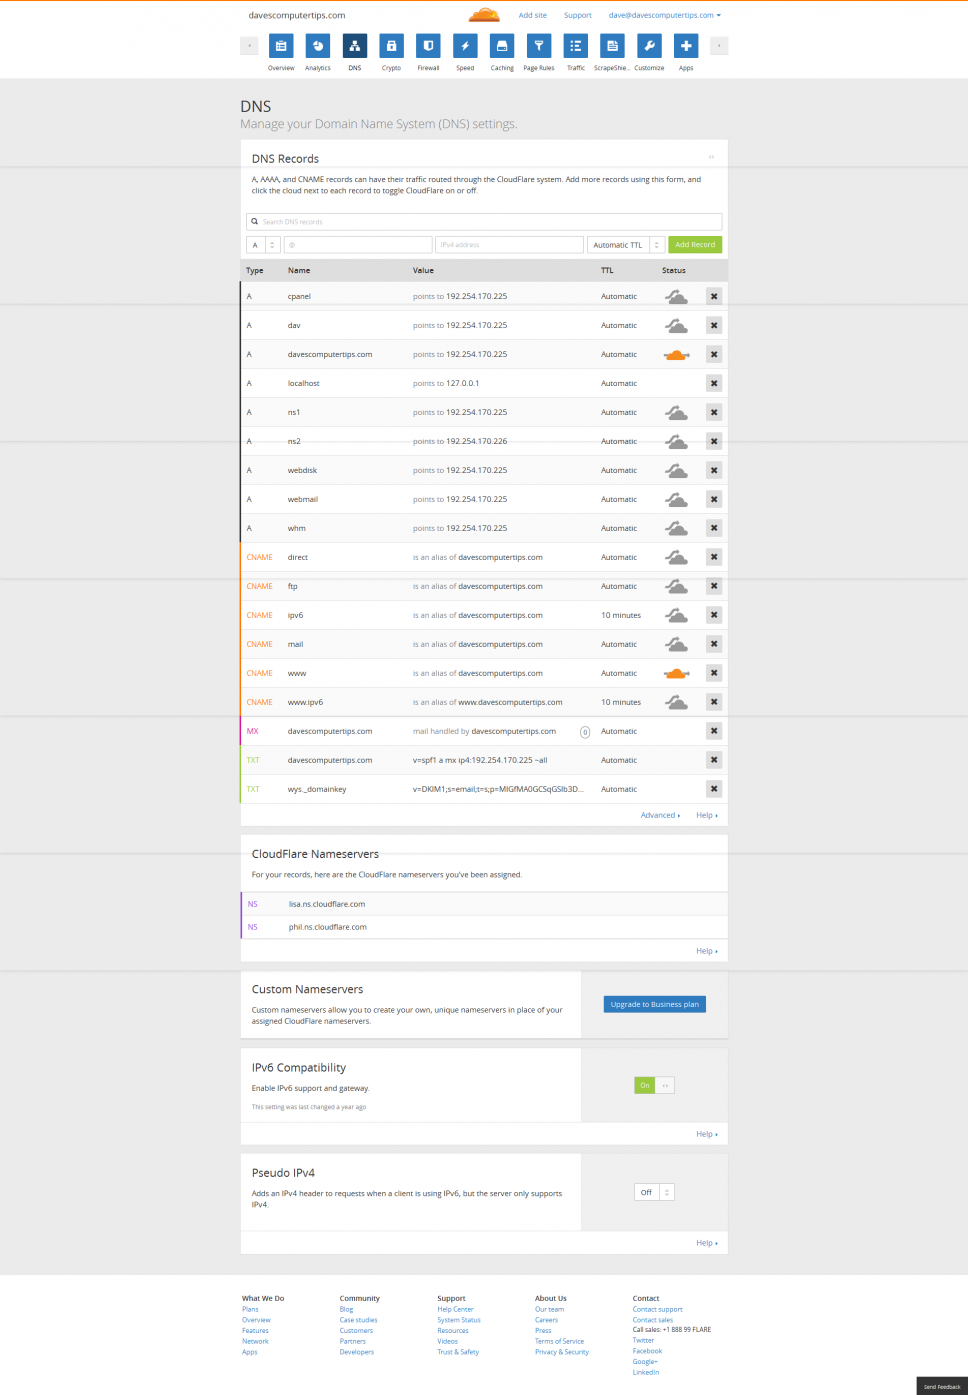Delete the MX davescomputertips.com record
Image resolution: width=968 pixels, height=1395 pixels.
[714, 731]
